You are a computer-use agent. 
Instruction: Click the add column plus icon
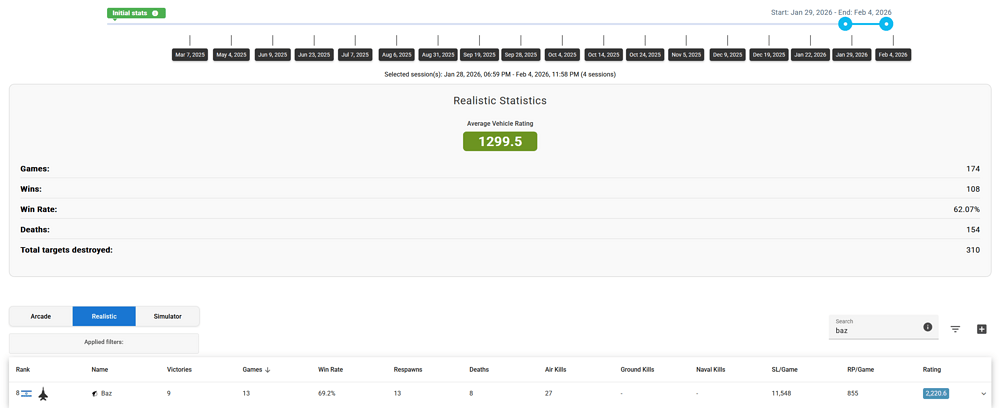981,329
